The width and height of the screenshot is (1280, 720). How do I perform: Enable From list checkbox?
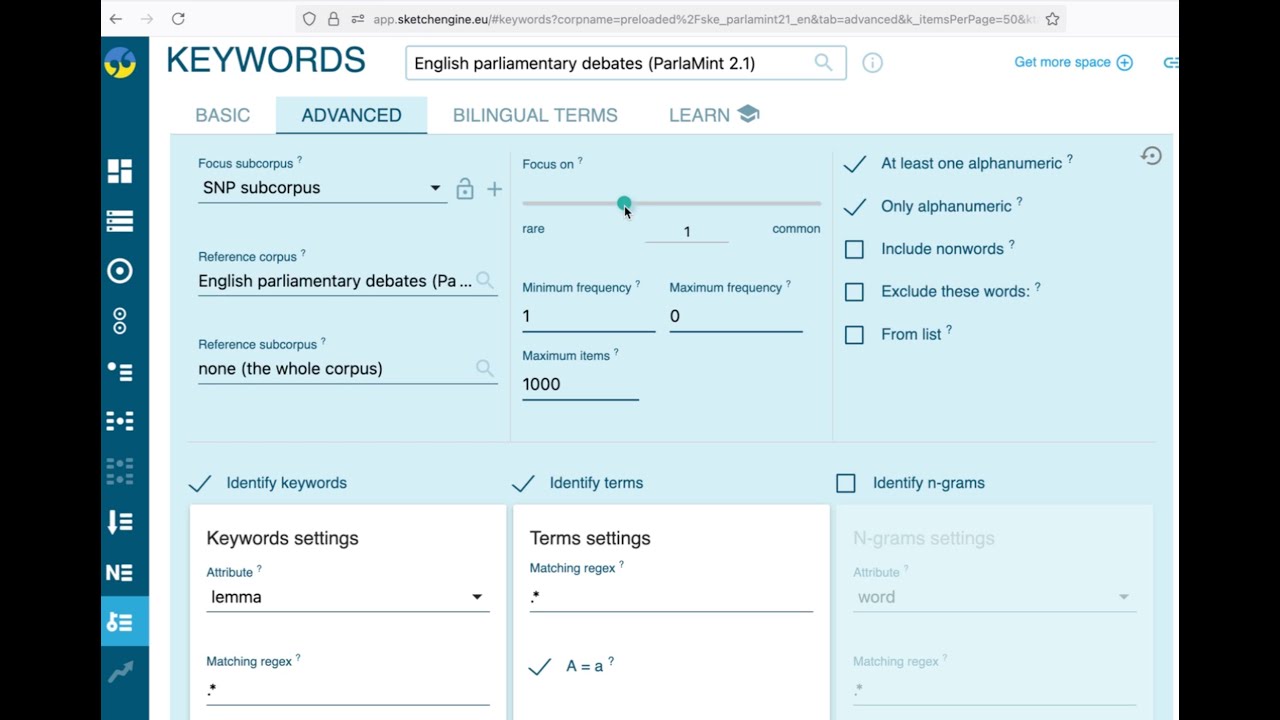(854, 335)
